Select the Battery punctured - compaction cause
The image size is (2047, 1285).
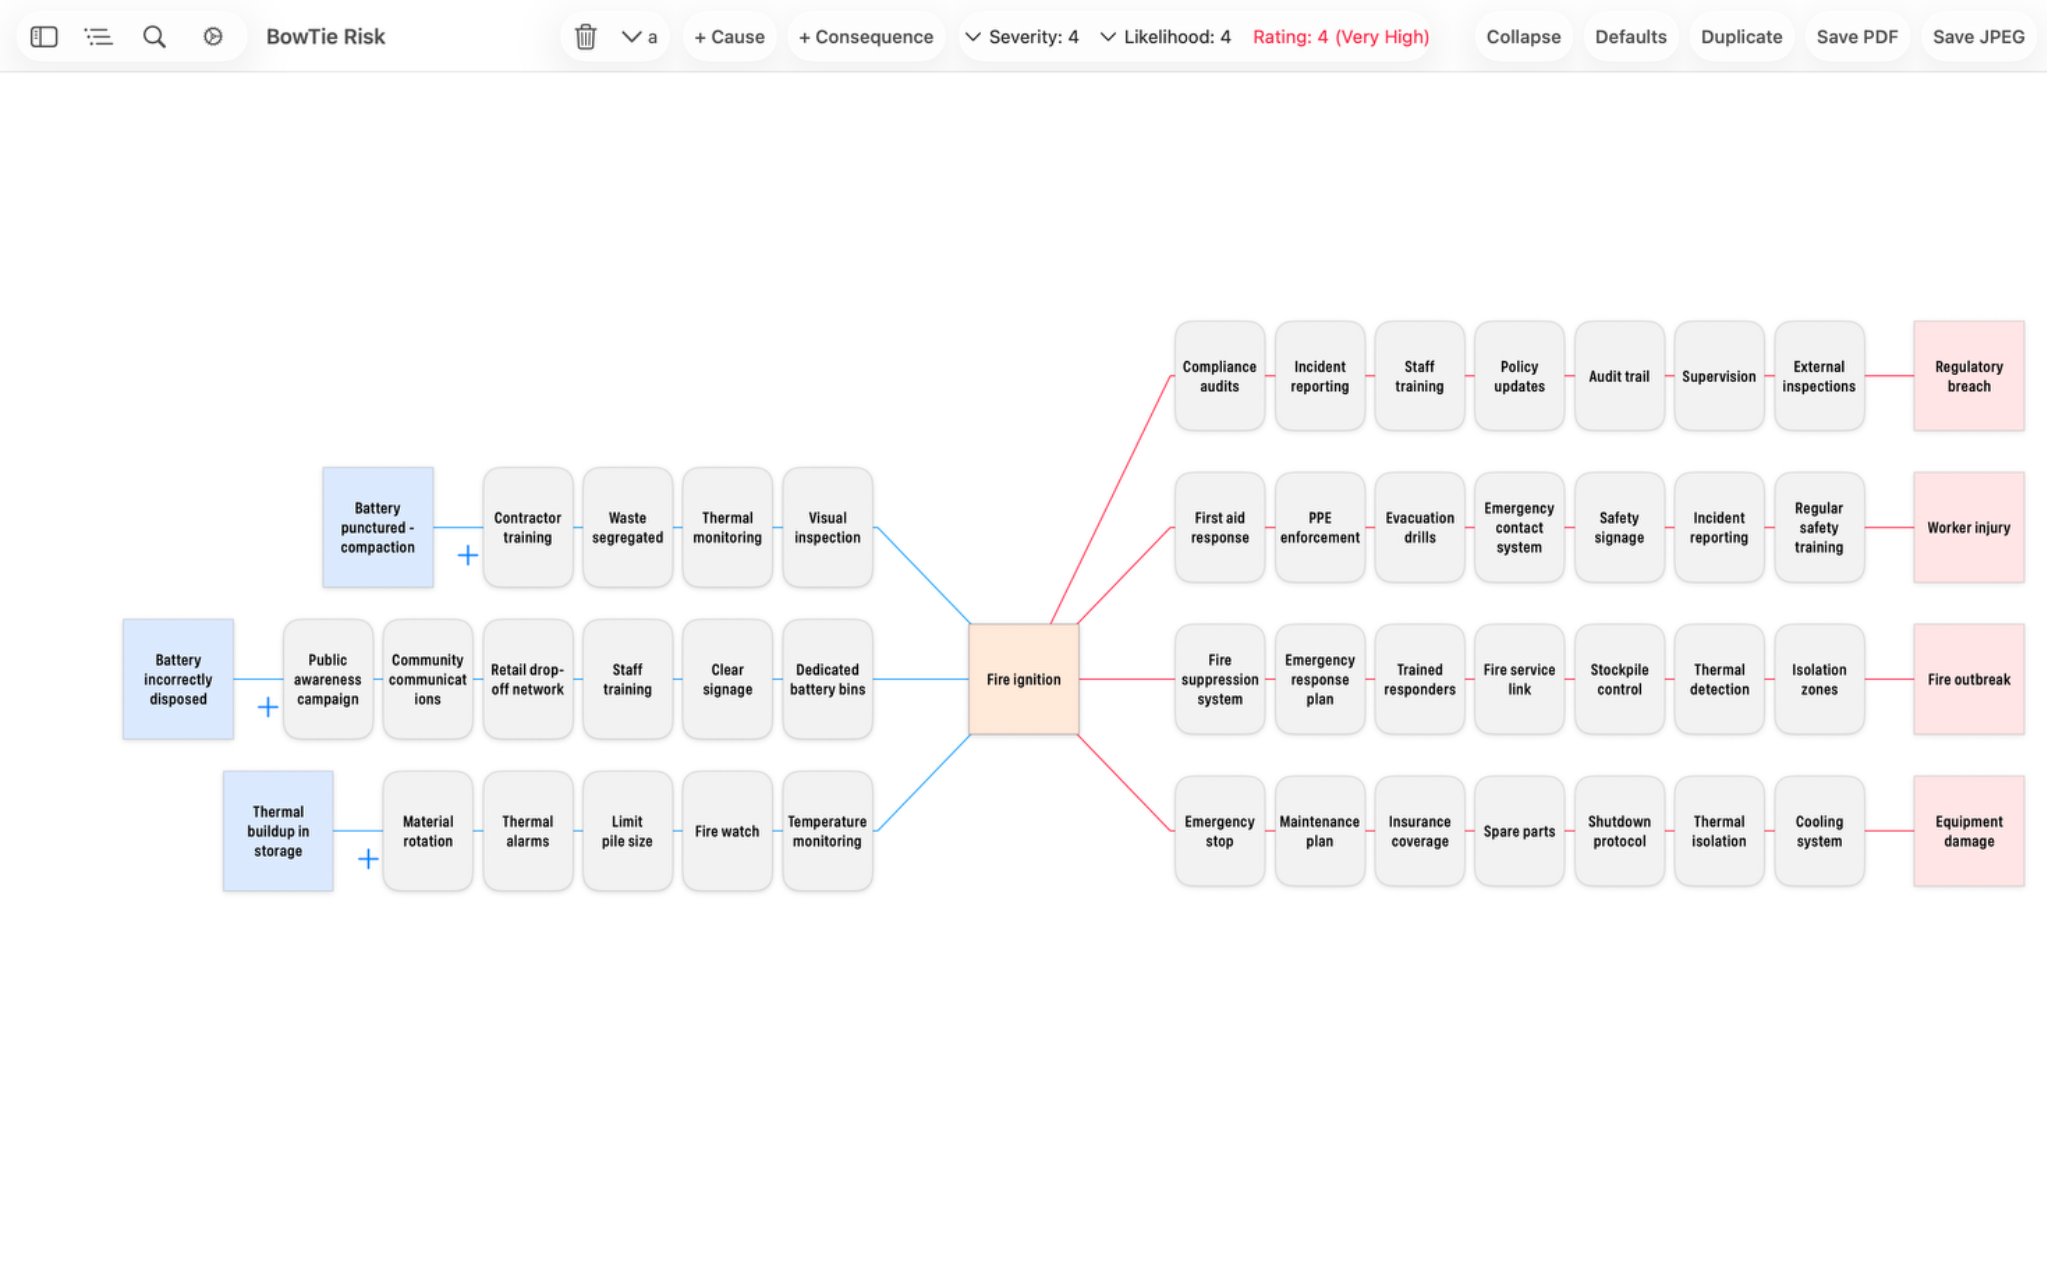click(x=377, y=527)
